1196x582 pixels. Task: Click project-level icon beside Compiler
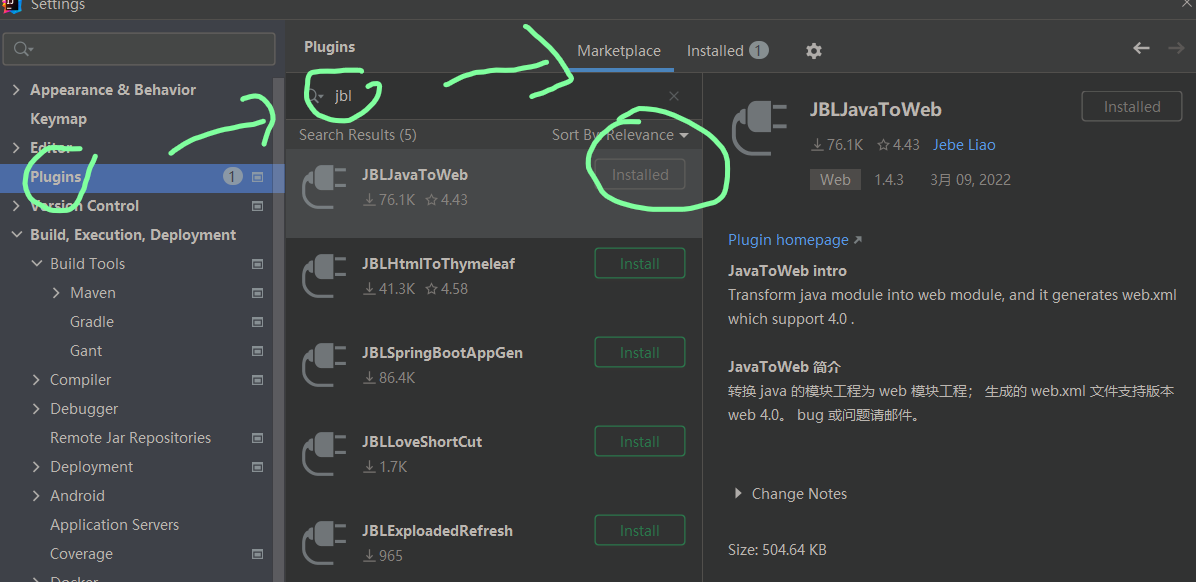point(258,380)
